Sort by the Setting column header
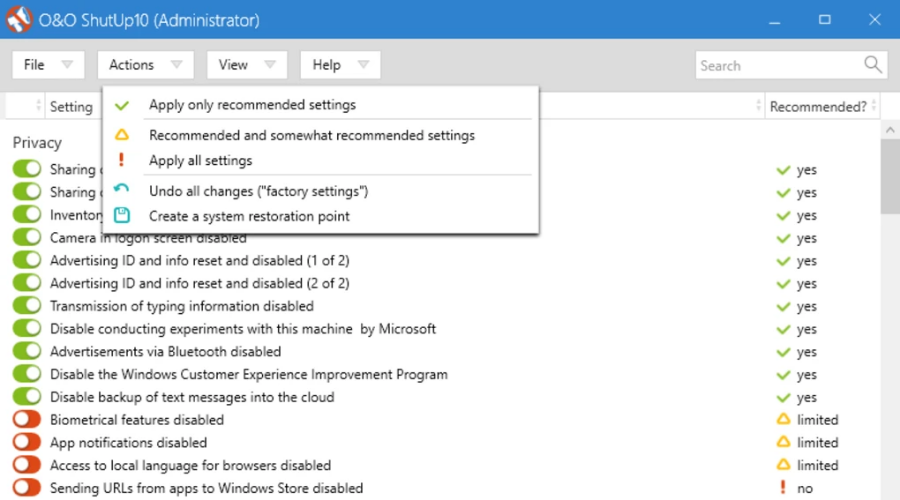Viewport: 900px width, 500px height. click(x=71, y=107)
